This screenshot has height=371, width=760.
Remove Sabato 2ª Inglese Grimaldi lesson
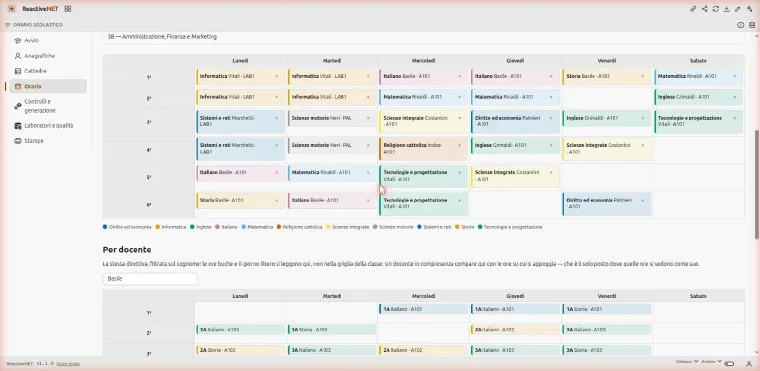tap(735, 97)
